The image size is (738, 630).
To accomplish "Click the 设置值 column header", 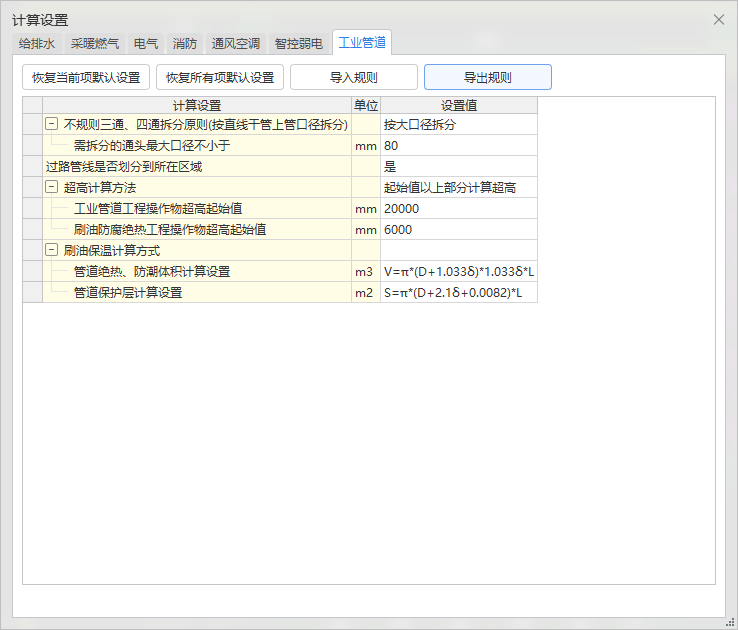I will (x=458, y=105).
